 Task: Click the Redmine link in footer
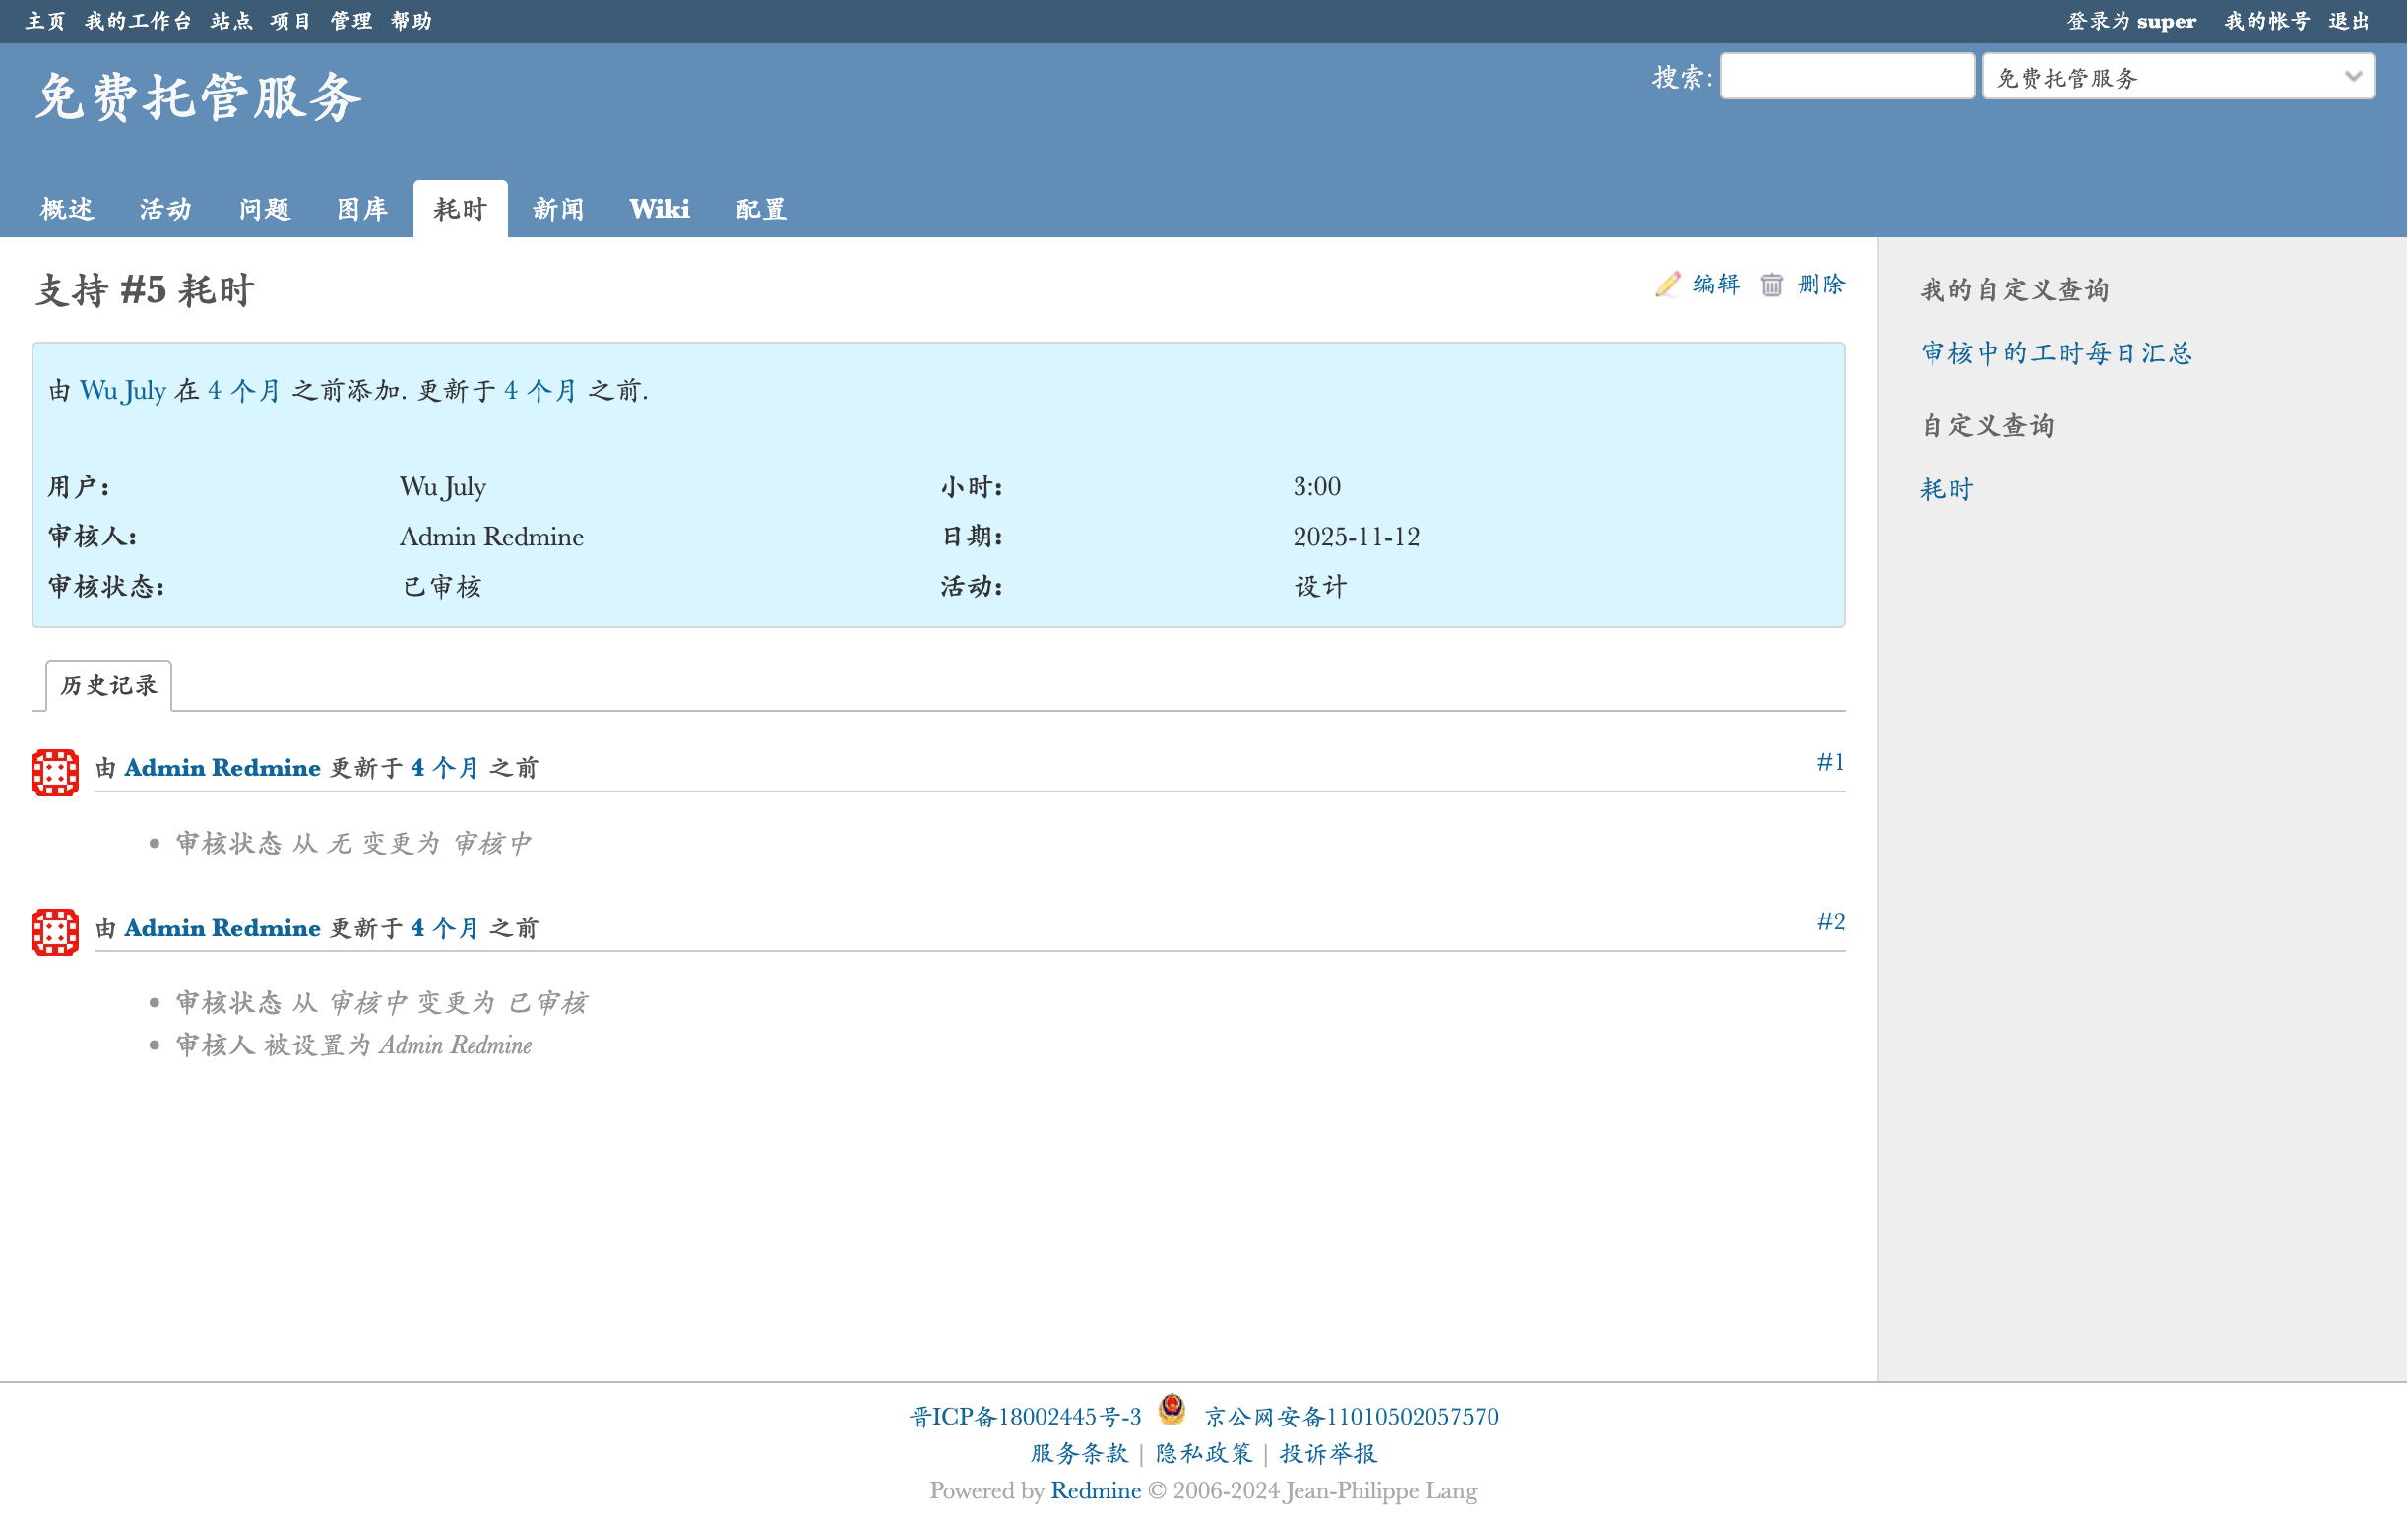[1095, 1490]
